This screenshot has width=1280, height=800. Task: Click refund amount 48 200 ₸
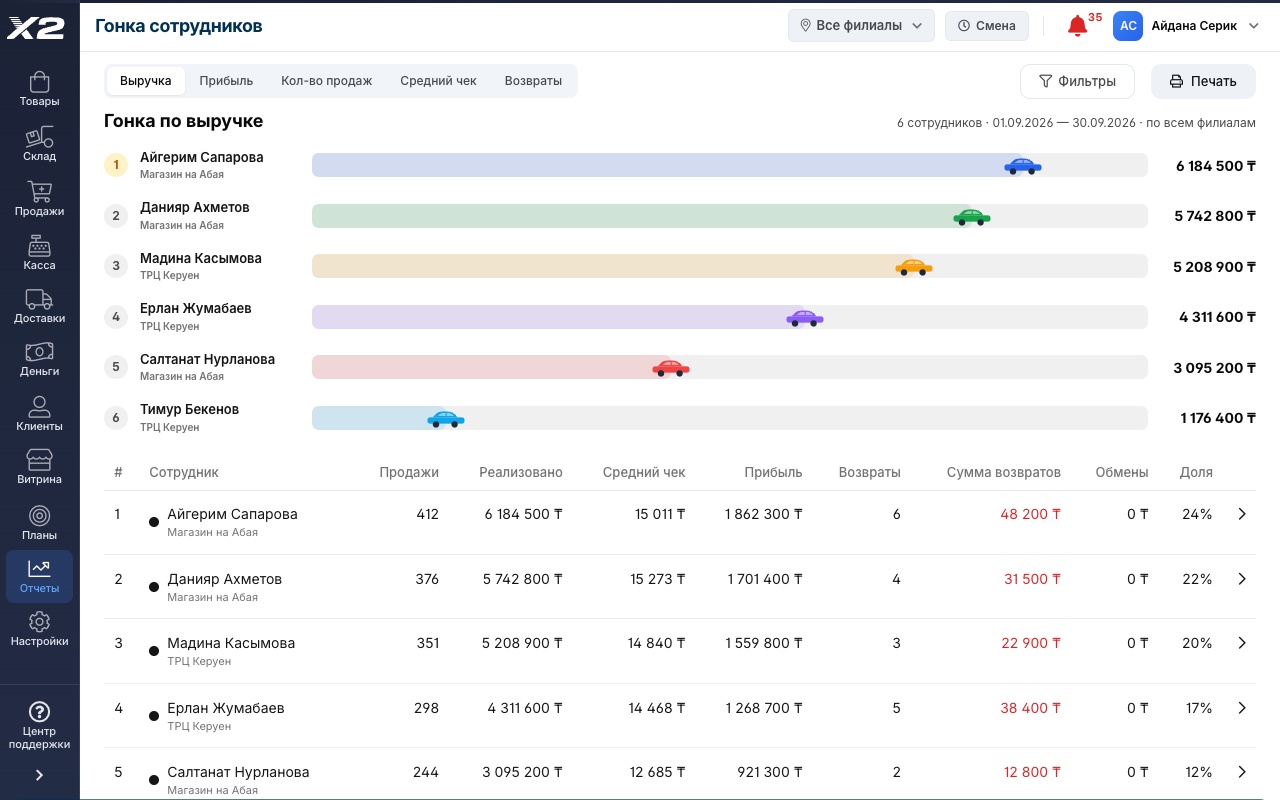click(x=1030, y=514)
